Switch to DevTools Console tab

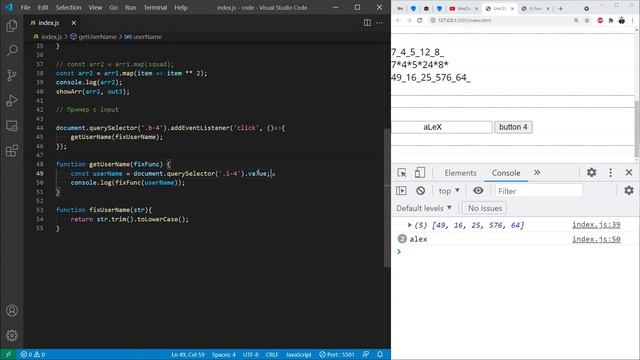[x=506, y=173]
